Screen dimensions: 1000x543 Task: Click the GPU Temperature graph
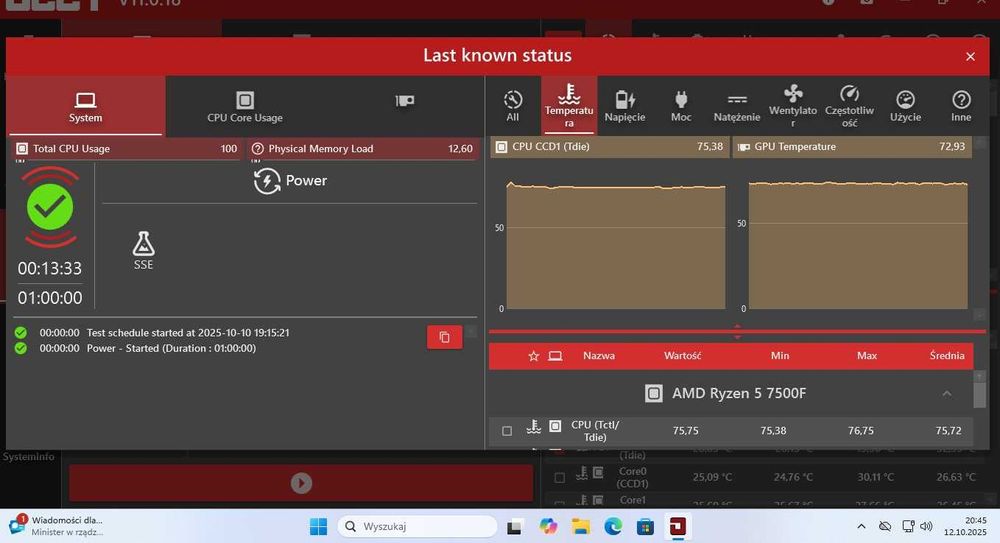pyautogui.click(x=858, y=245)
